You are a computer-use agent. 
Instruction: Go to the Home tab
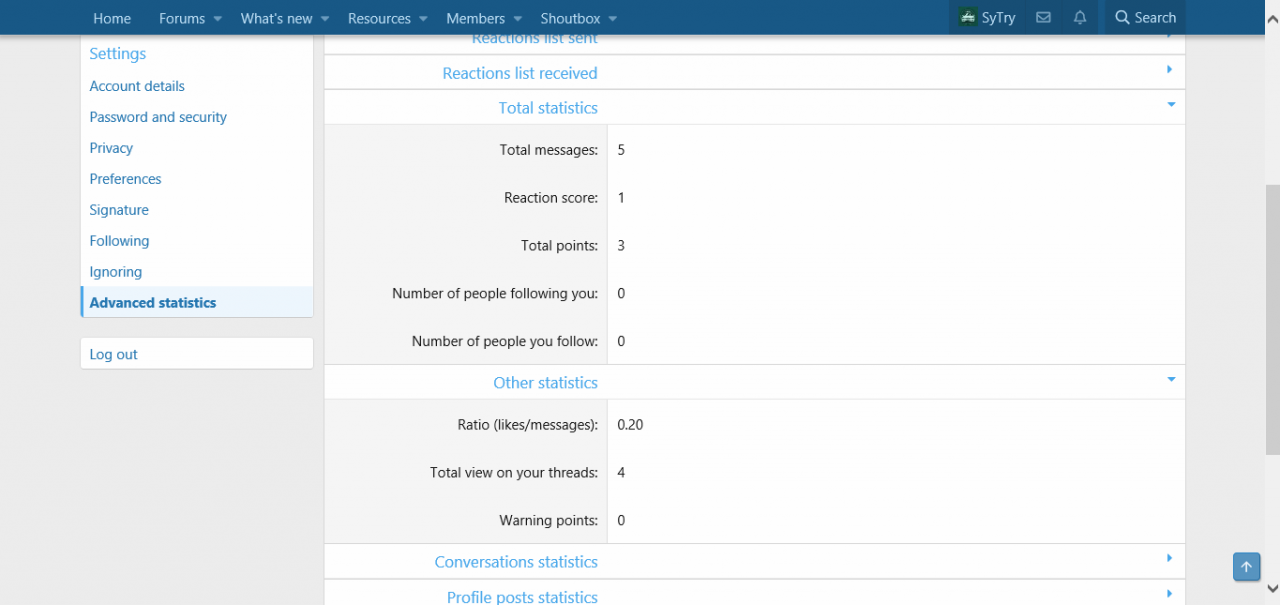pyautogui.click(x=112, y=18)
